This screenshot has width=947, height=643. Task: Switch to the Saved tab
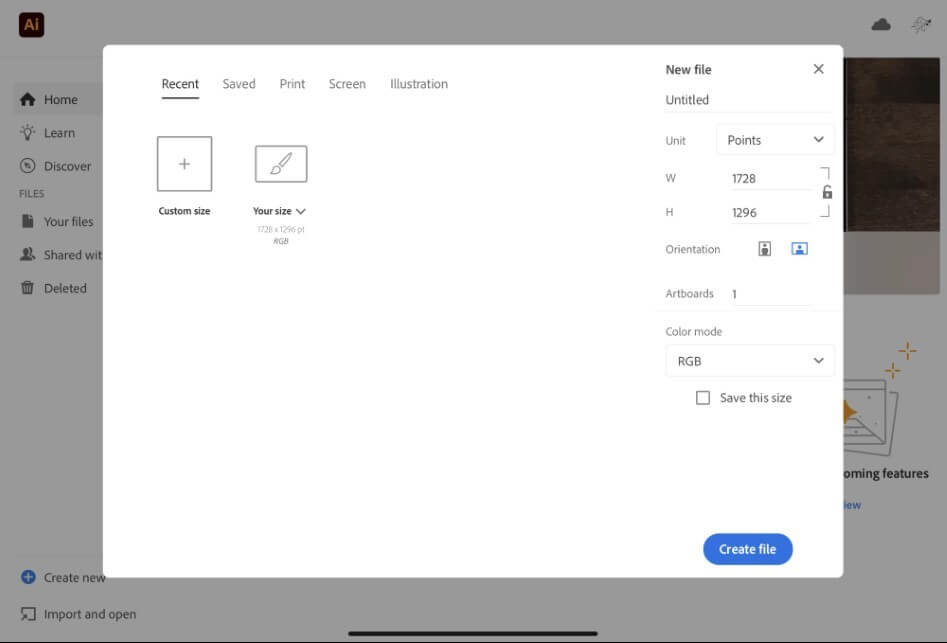tap(239, 84)
